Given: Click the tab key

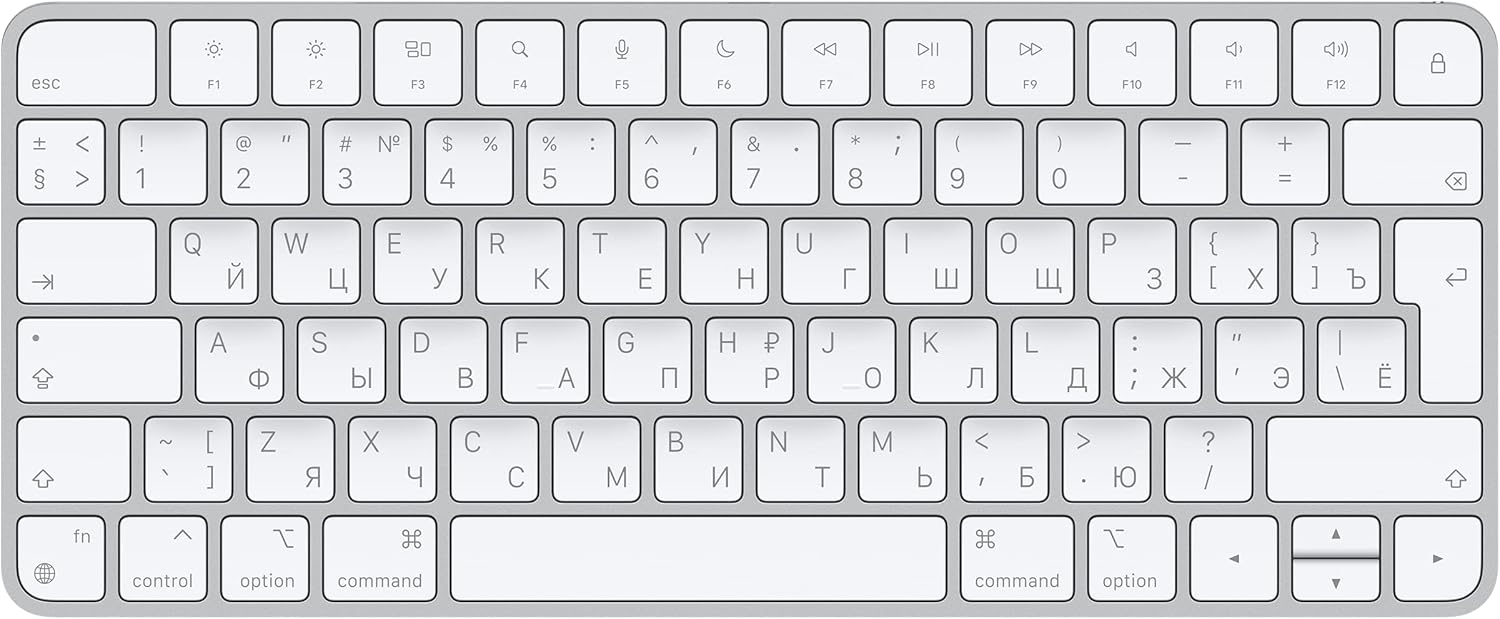Looking at the screenshot, I should (86, 261).
